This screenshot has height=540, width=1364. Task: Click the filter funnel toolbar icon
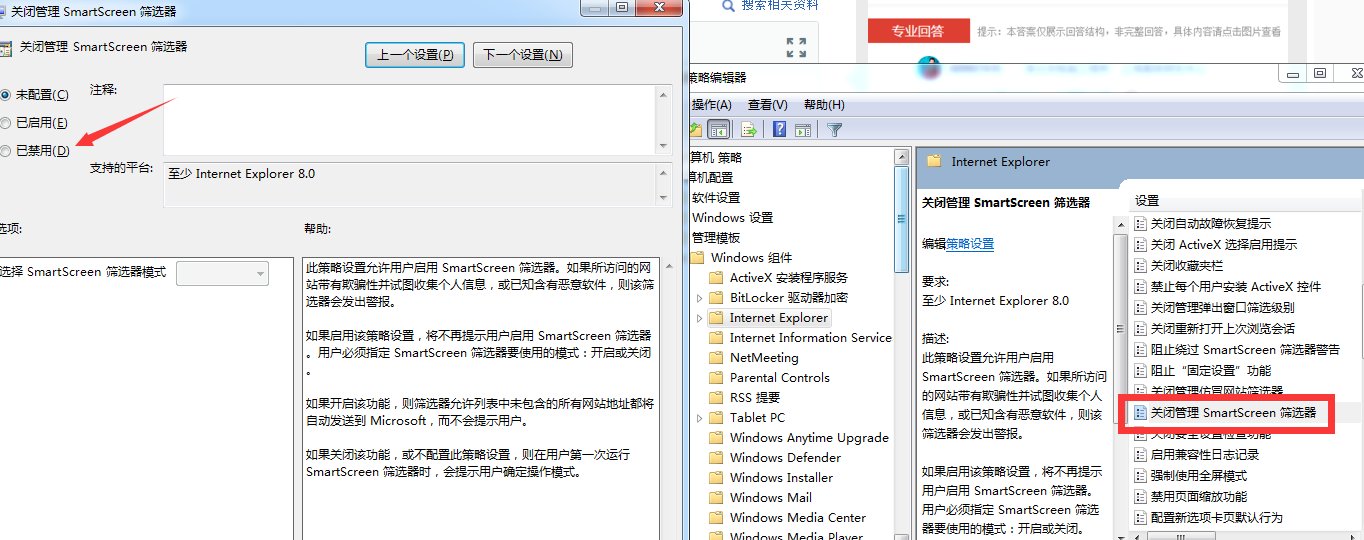[x=835, y=129]
